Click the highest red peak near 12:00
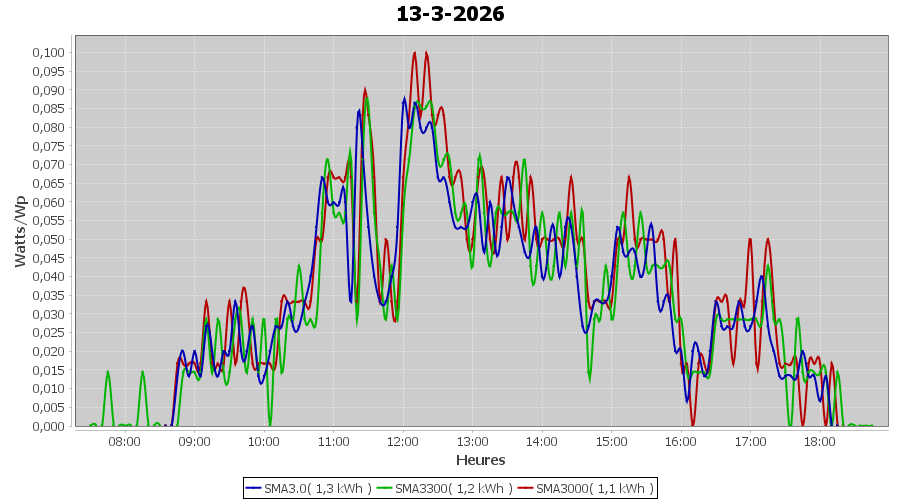 click(414, 53)
